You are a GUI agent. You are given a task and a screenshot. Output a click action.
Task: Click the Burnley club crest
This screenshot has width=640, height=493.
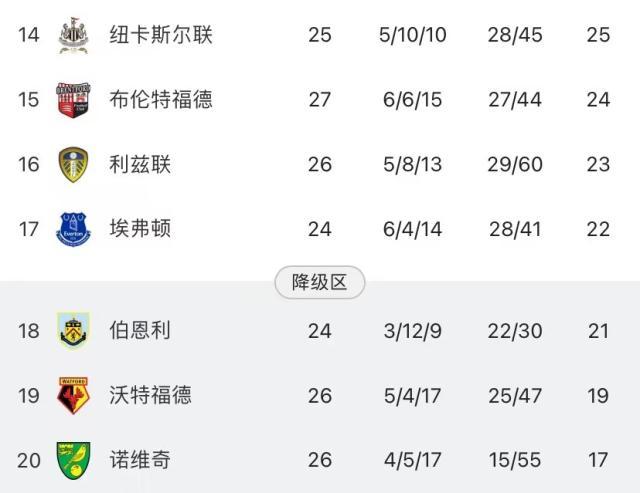click(x=75, y=330)
